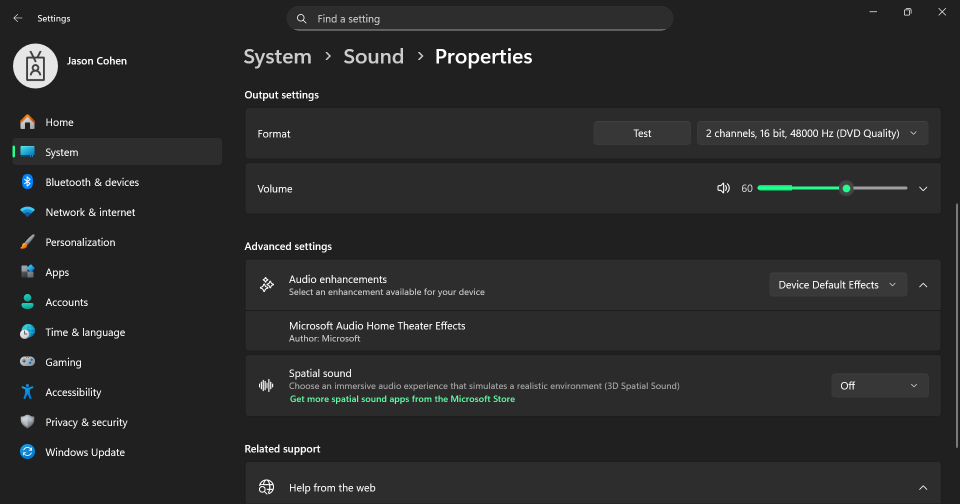Click the Sound breadcrumb
Viewport: 960px width, 504px height.
pos(373,57)
